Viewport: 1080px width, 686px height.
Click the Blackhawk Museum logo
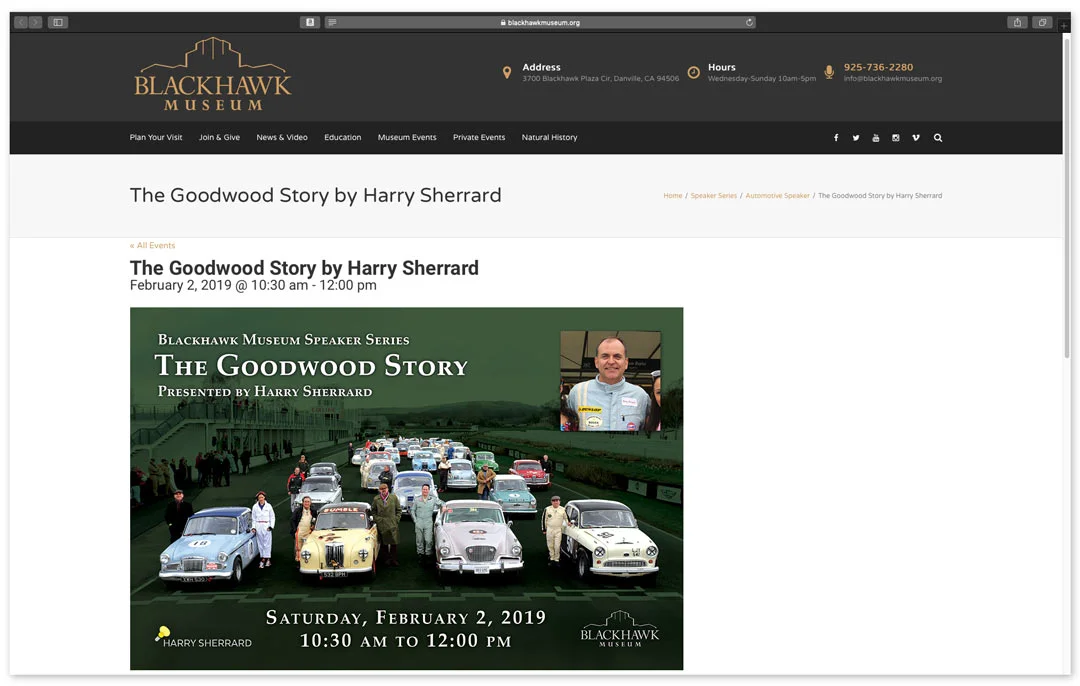pyautogui.click(x=213, y=74)
